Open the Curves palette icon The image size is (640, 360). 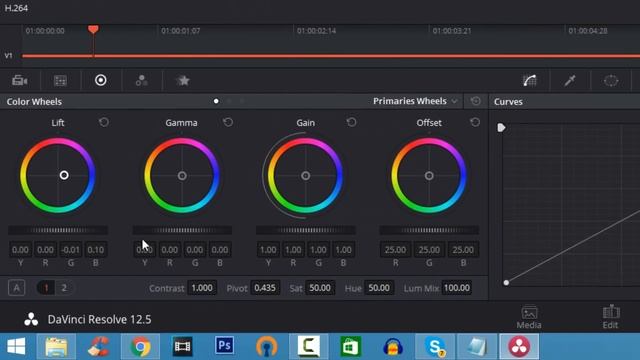[530, 80]
